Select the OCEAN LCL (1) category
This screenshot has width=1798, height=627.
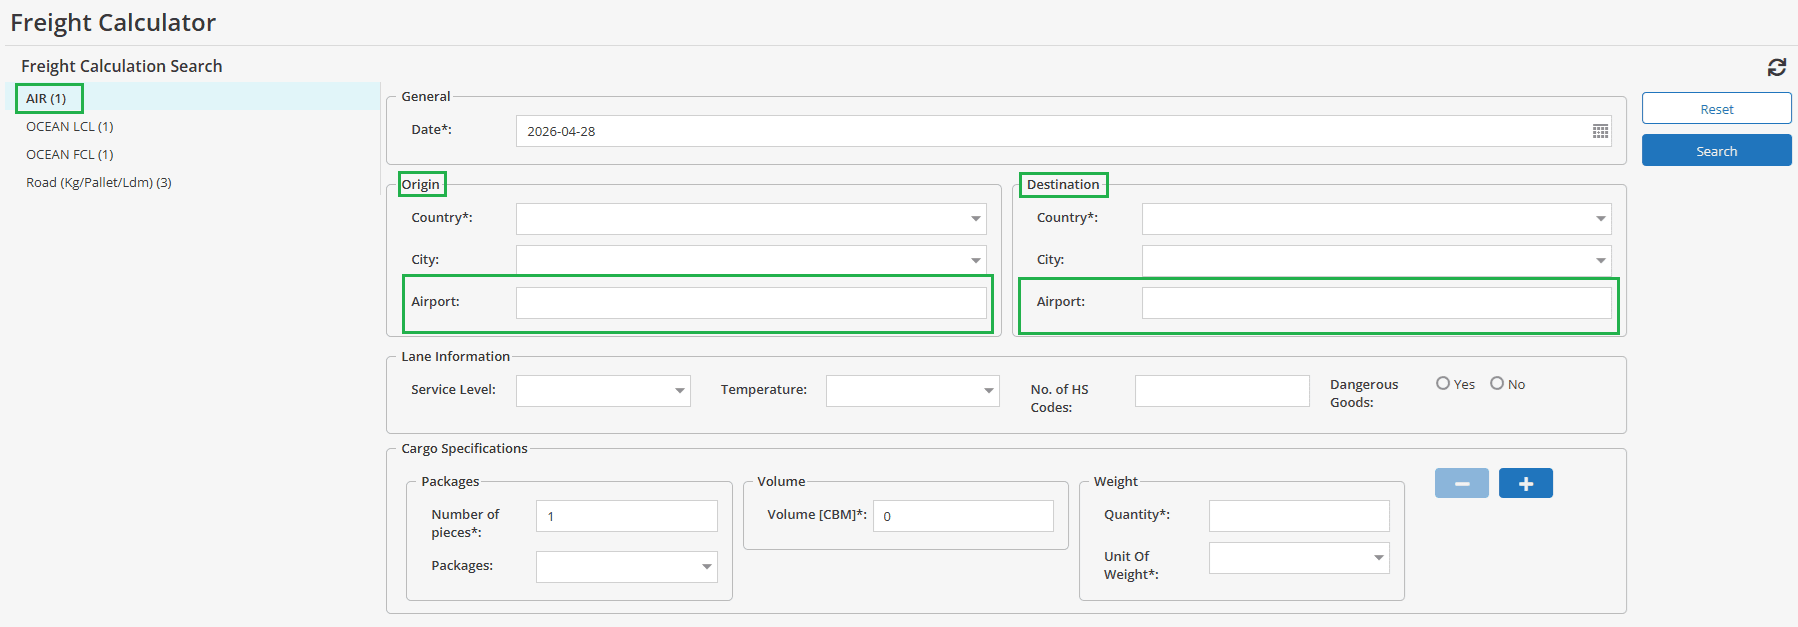193,126
